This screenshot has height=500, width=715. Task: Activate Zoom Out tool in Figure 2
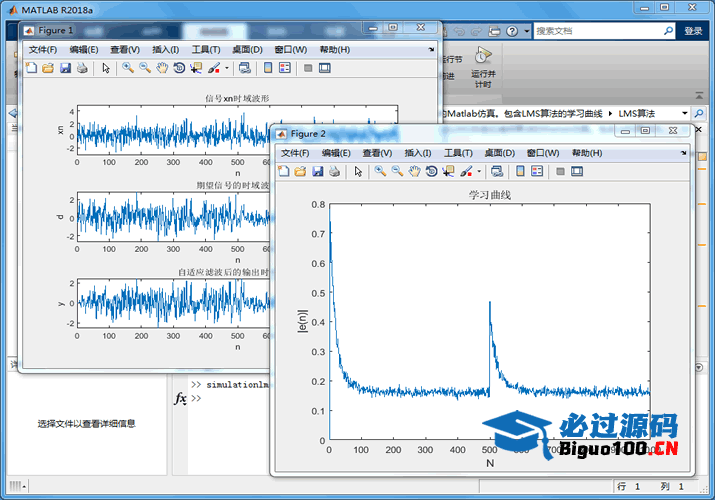[x=397, y=171]
